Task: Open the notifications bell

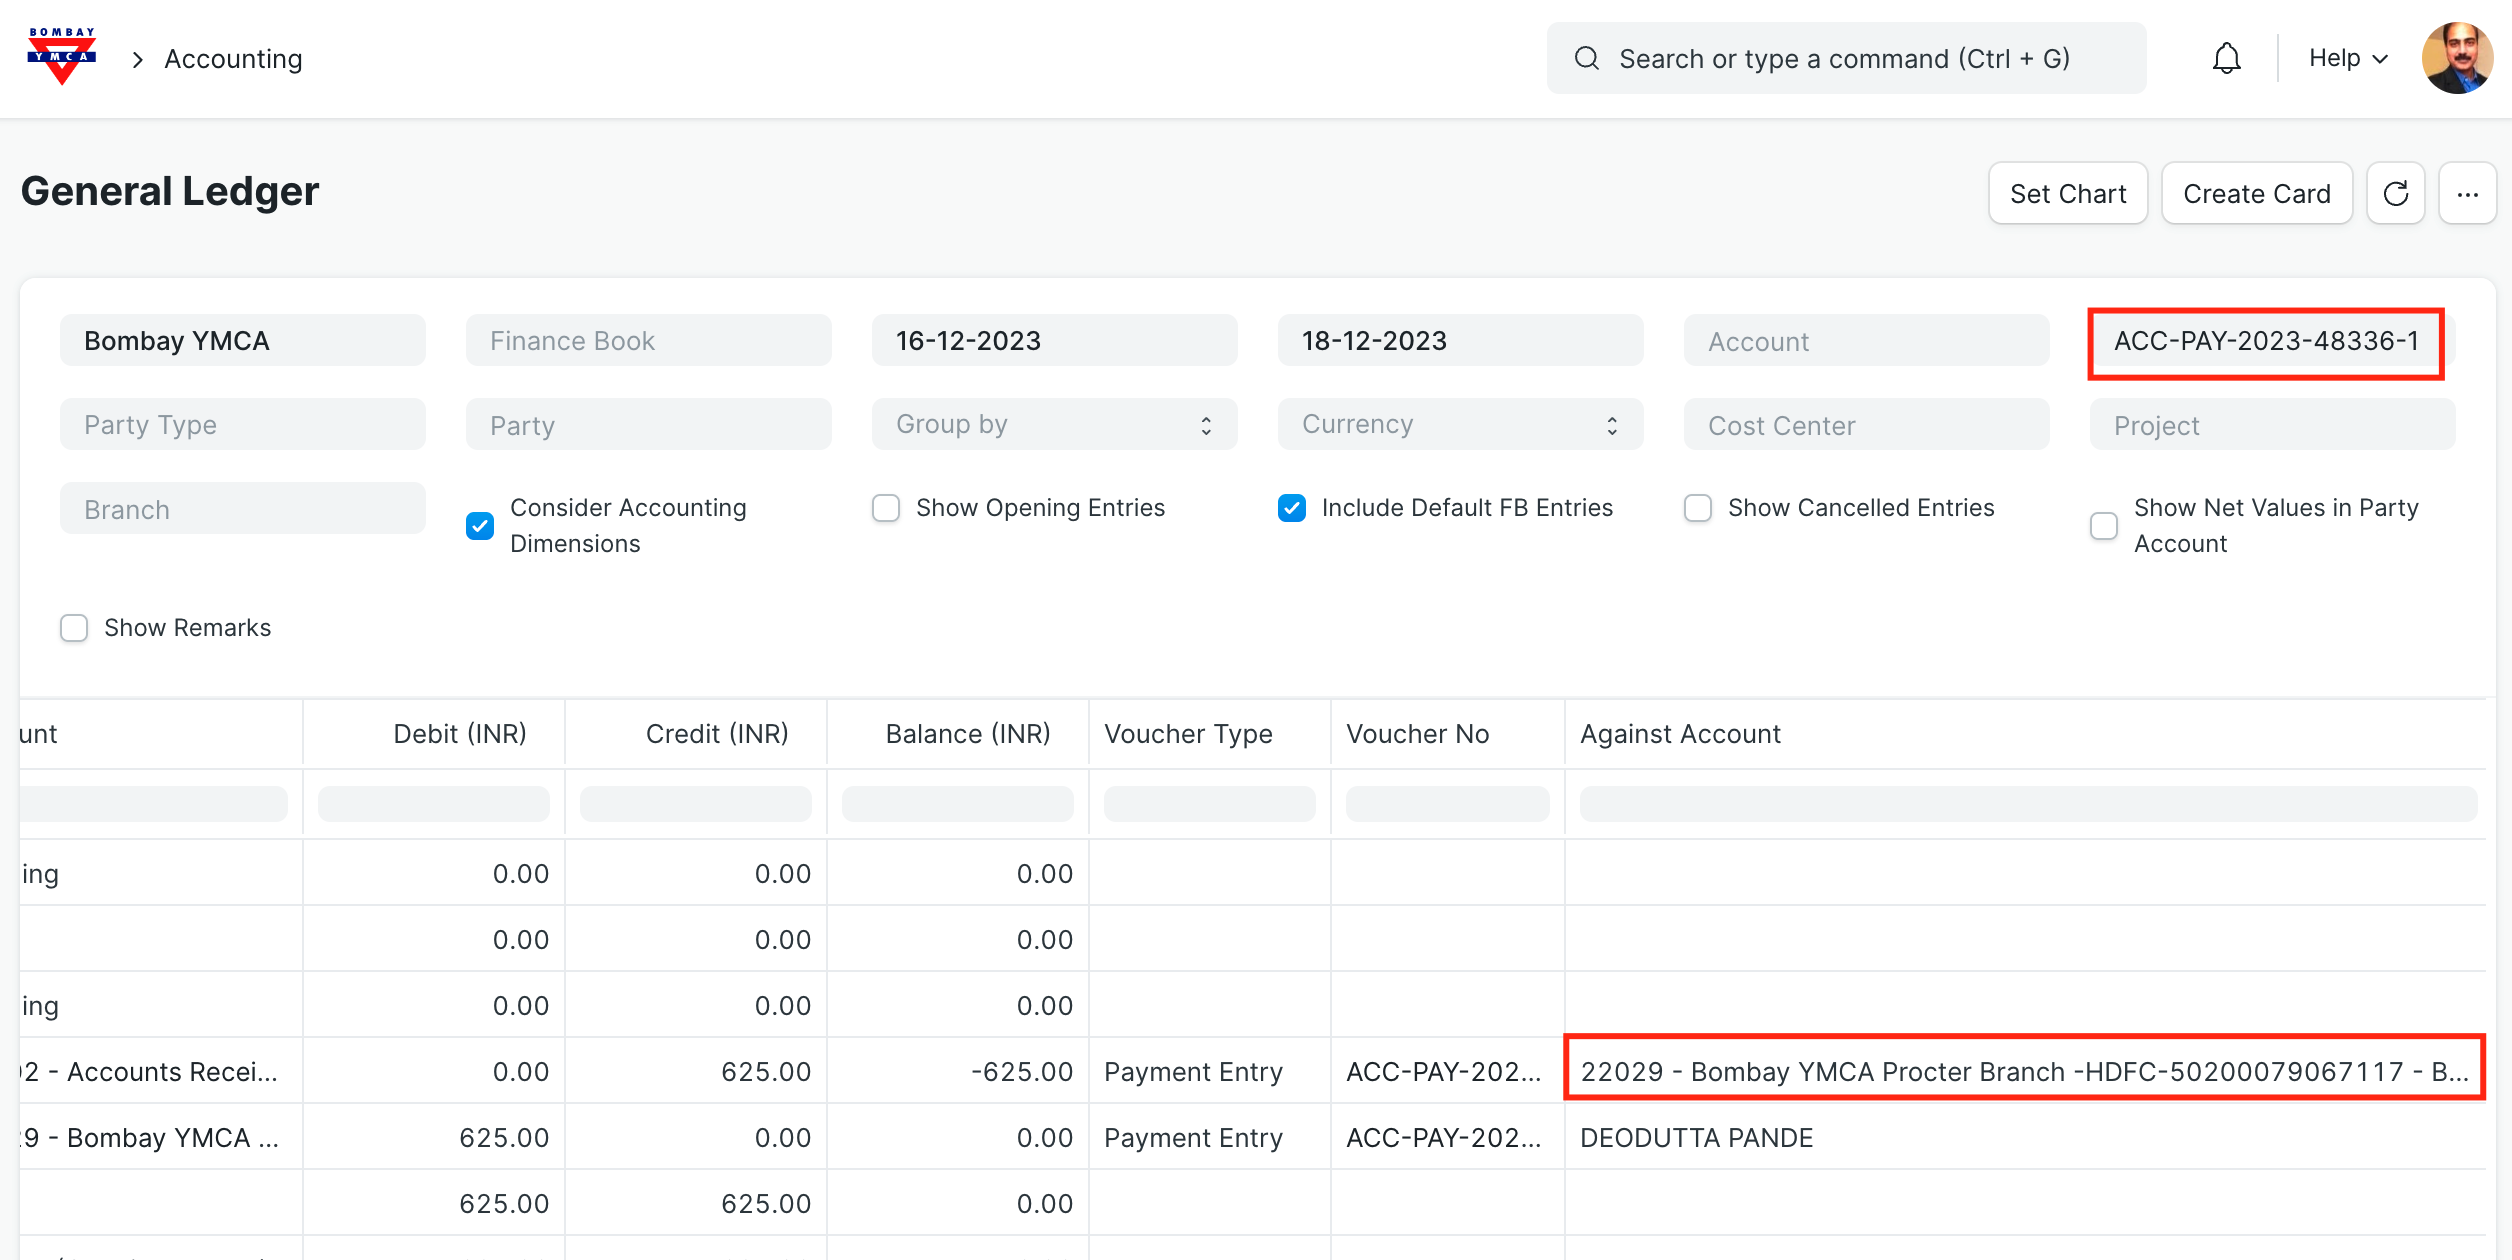Action: tap(2226, 59)
